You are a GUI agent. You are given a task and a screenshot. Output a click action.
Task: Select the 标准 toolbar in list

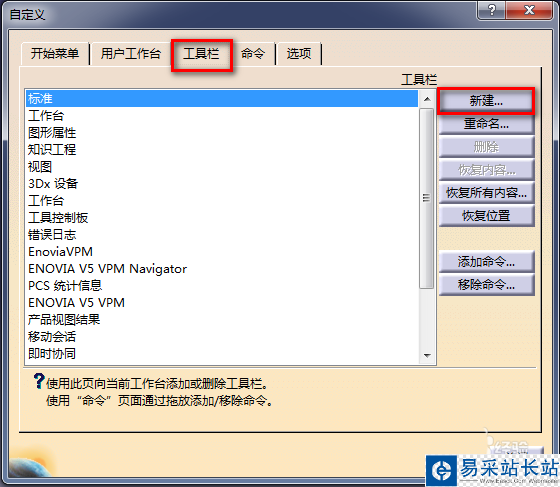[222, 99]
